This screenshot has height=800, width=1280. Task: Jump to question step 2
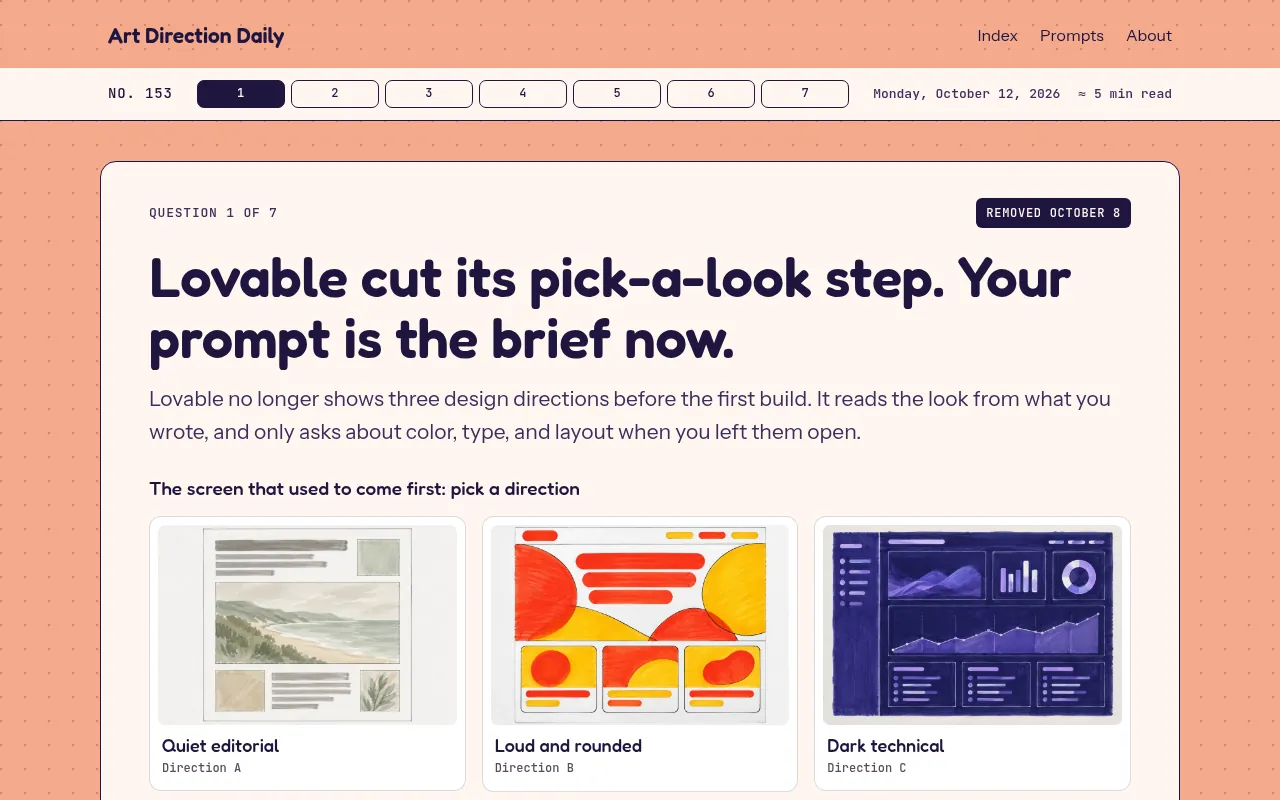(335, 94)
